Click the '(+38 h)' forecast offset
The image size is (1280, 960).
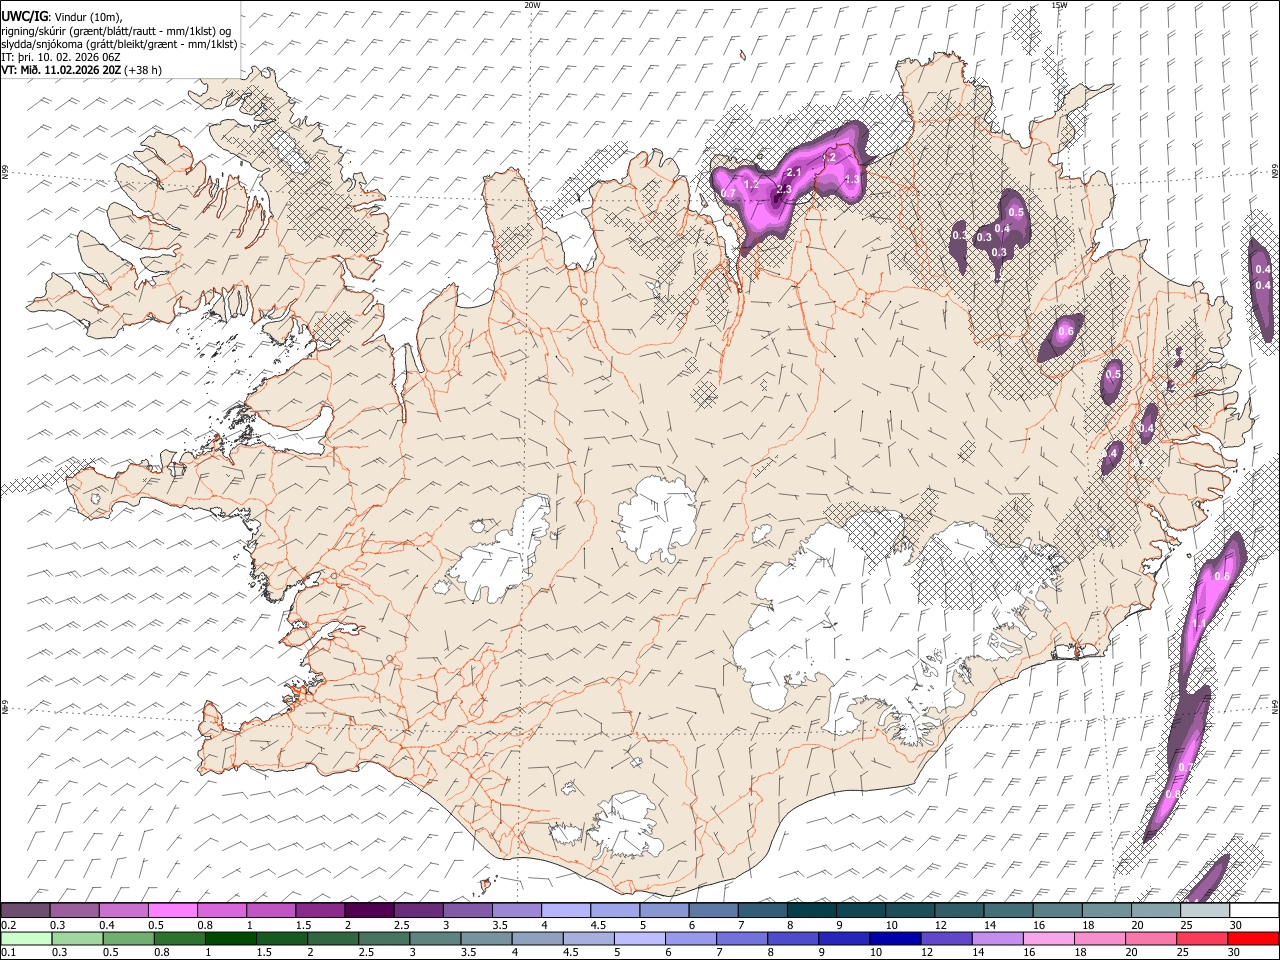click(x=143, y=70)
